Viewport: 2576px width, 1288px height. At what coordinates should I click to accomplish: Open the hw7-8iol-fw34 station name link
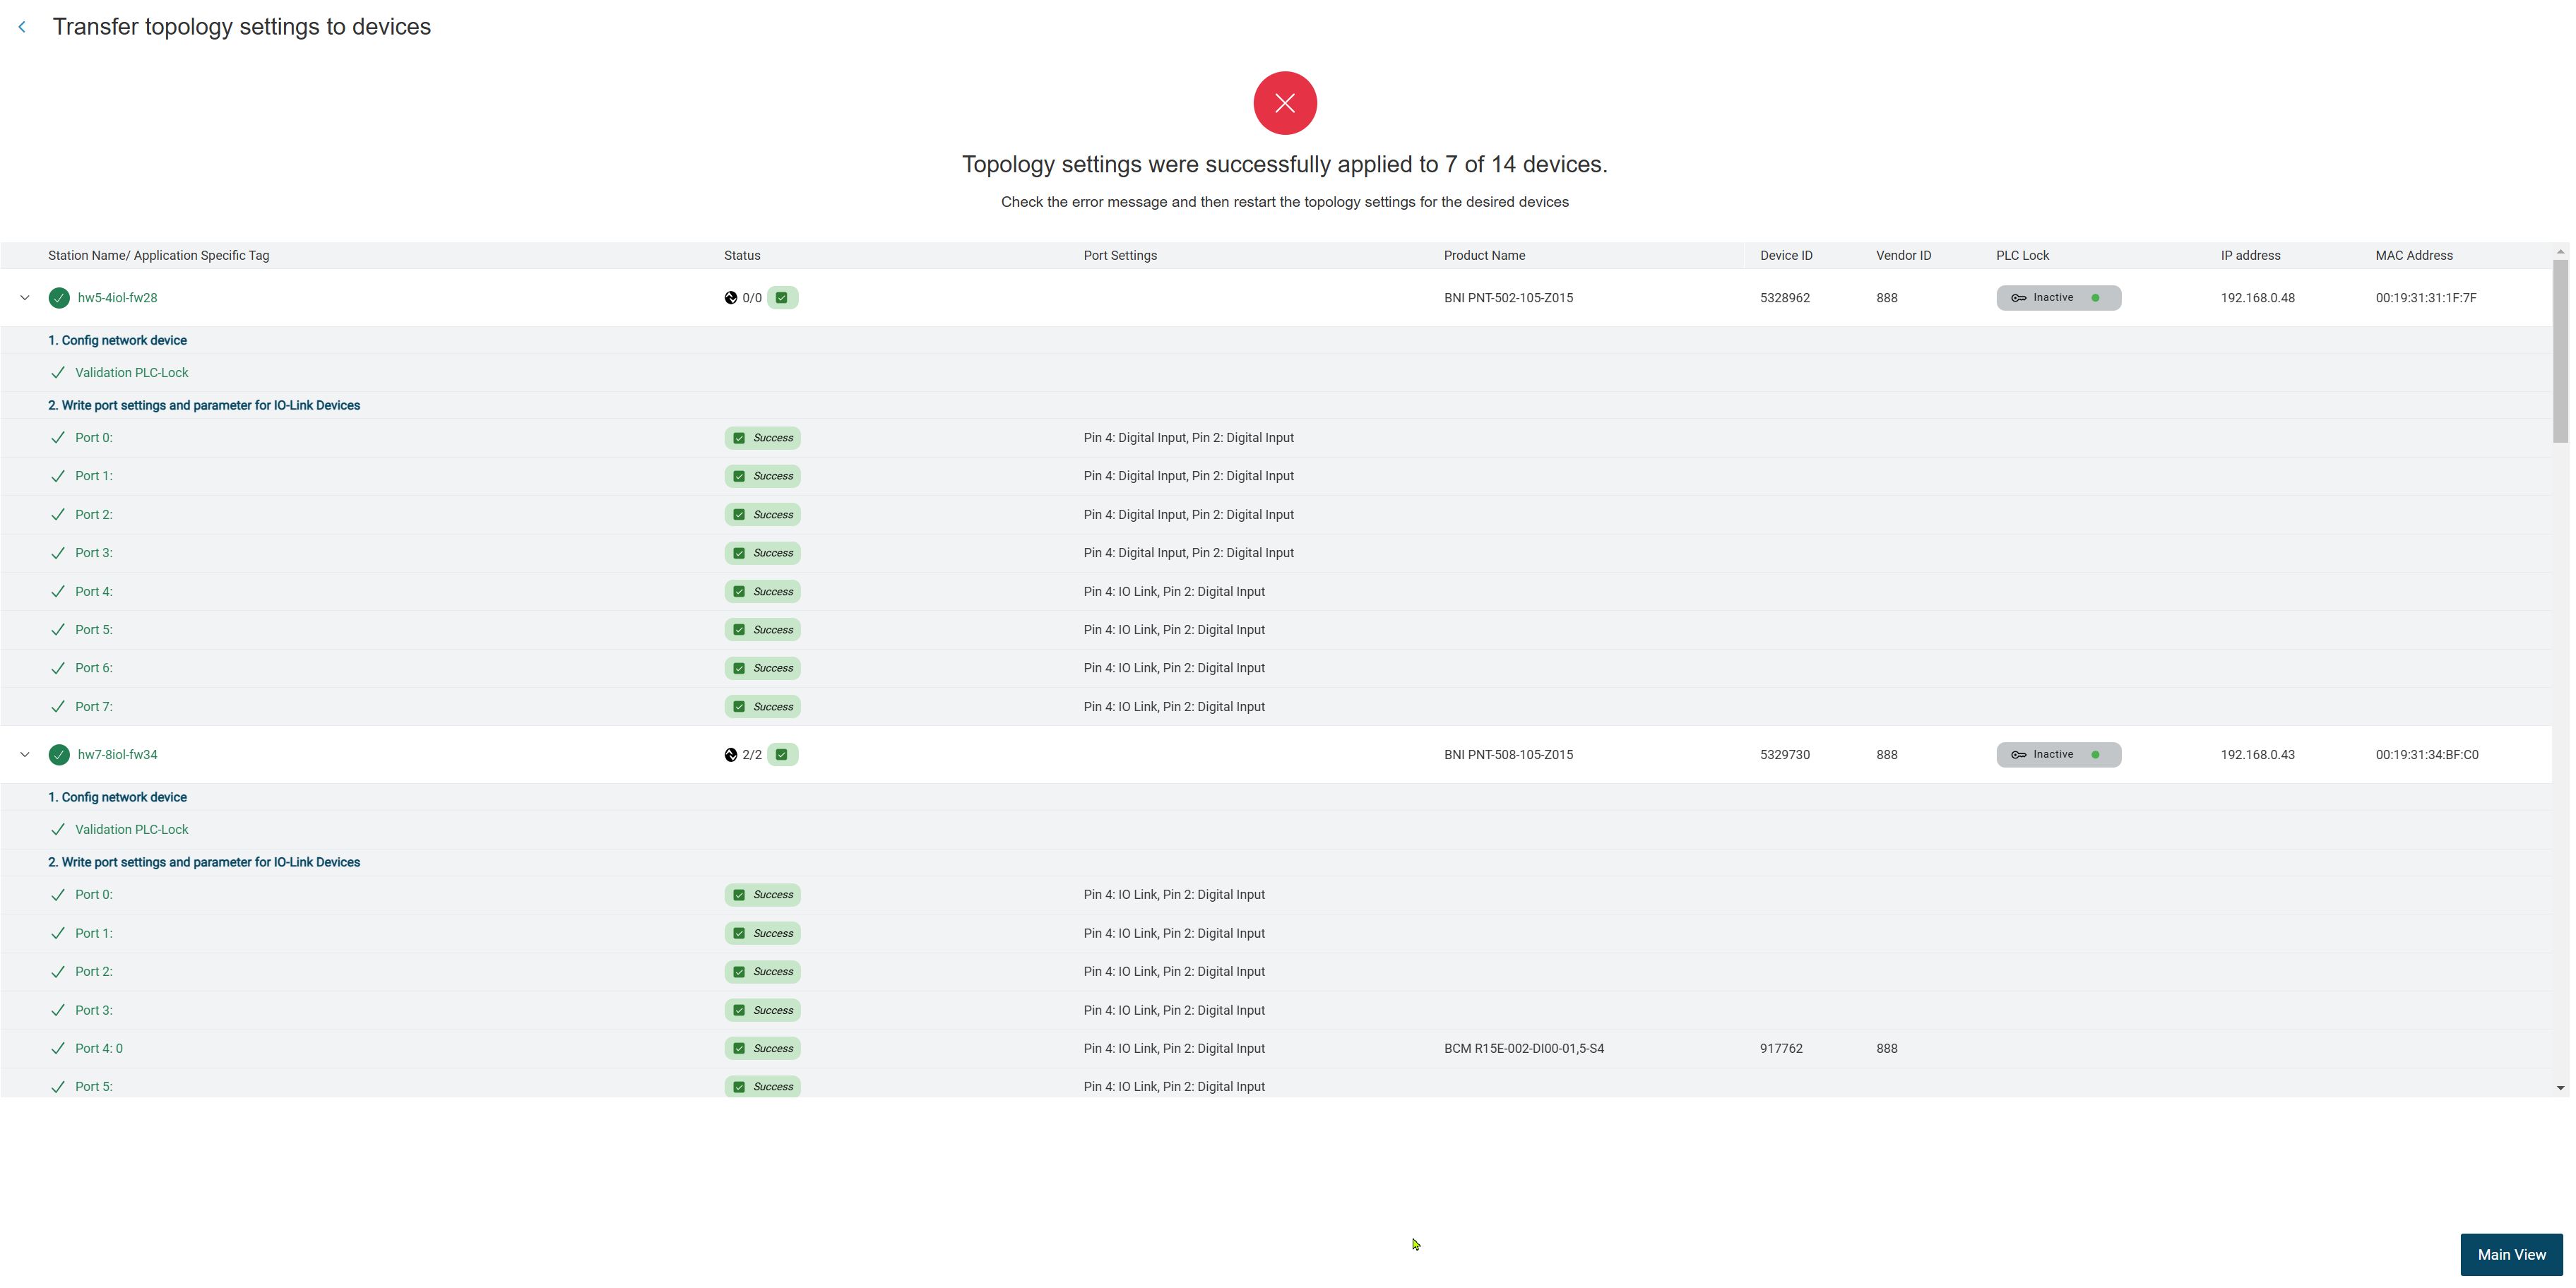point(117,755)
